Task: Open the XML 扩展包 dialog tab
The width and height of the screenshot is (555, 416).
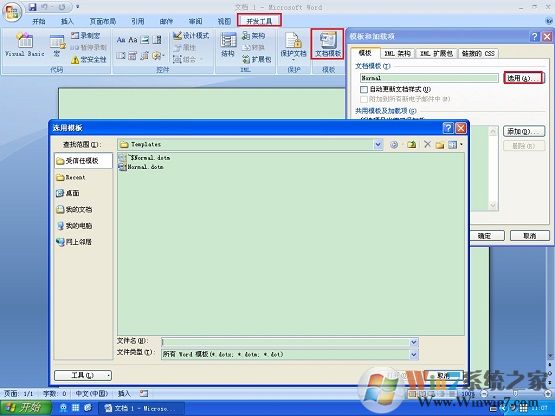Action: click(x=436, y=53)
